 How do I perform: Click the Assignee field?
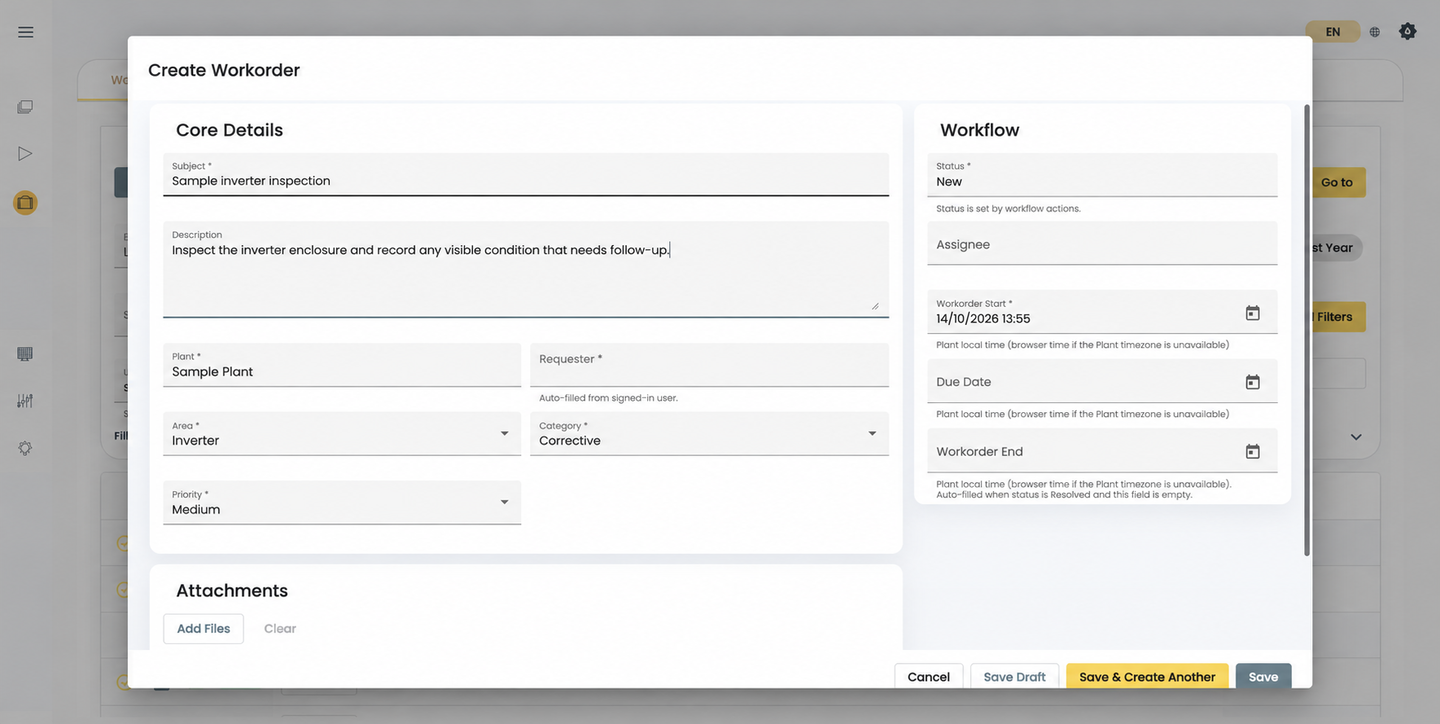coord(1102,244)
